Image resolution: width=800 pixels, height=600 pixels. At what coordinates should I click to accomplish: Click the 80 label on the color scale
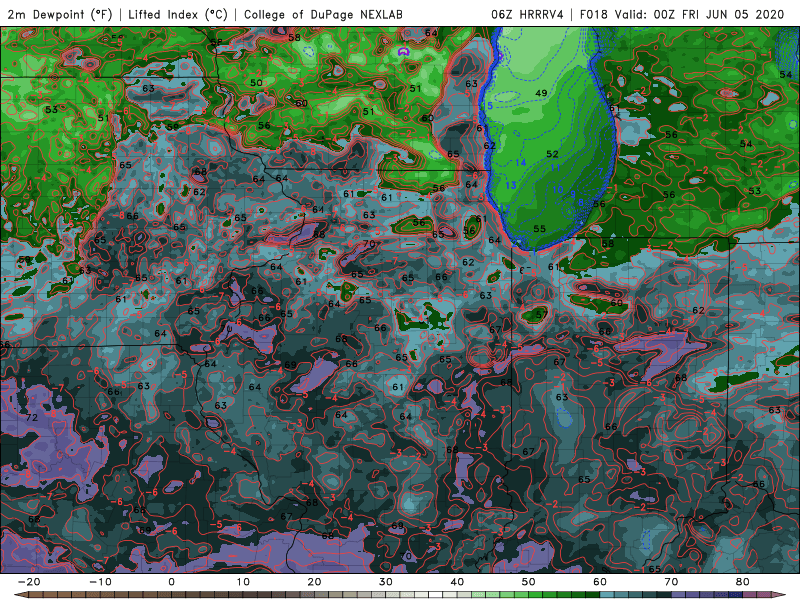743,582
